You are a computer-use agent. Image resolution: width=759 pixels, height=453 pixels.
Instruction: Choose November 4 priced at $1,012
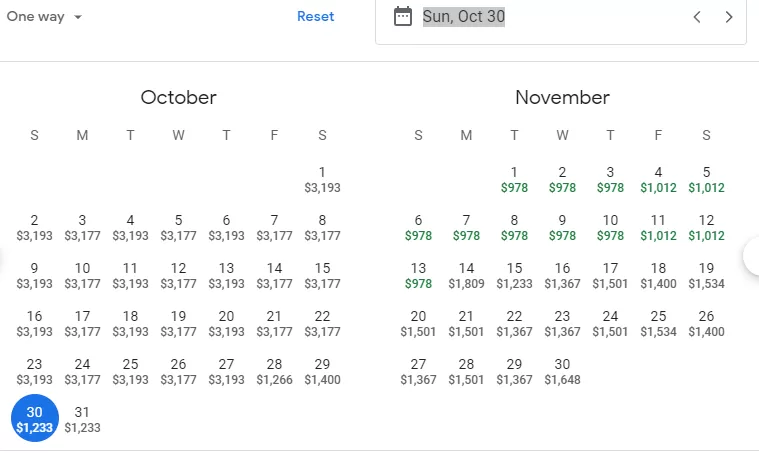(x=658, y=179)
